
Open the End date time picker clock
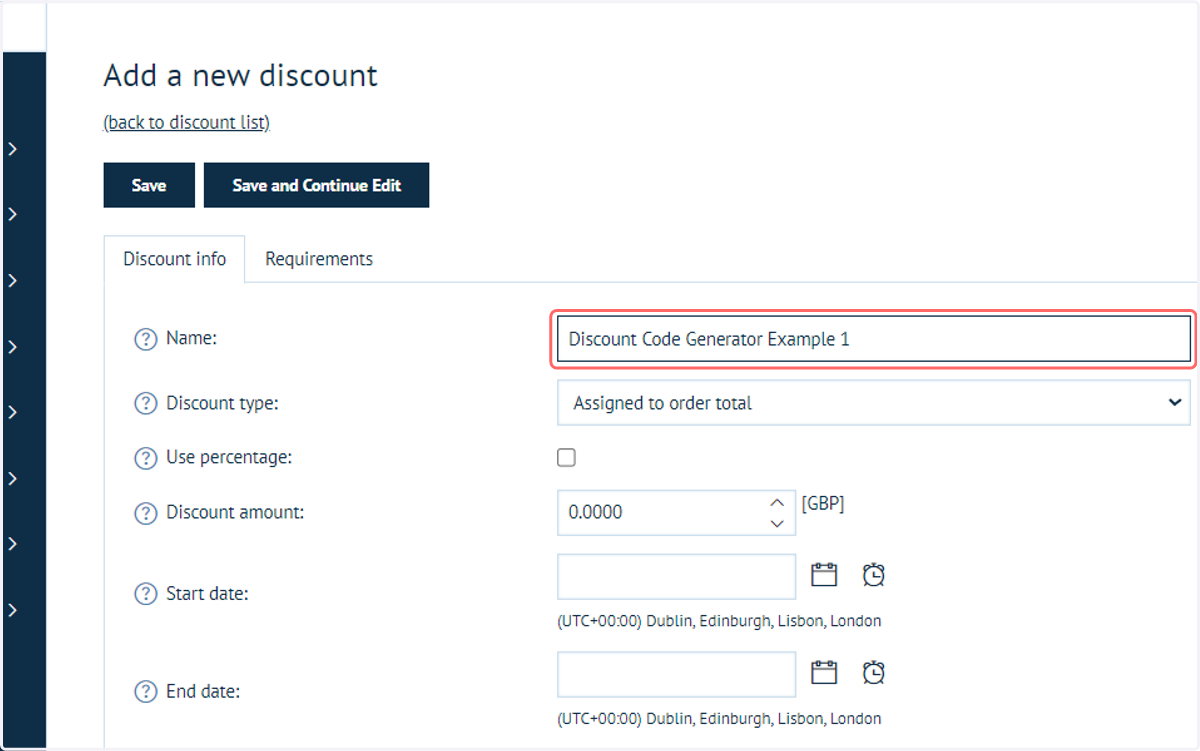tap(874, 672)
